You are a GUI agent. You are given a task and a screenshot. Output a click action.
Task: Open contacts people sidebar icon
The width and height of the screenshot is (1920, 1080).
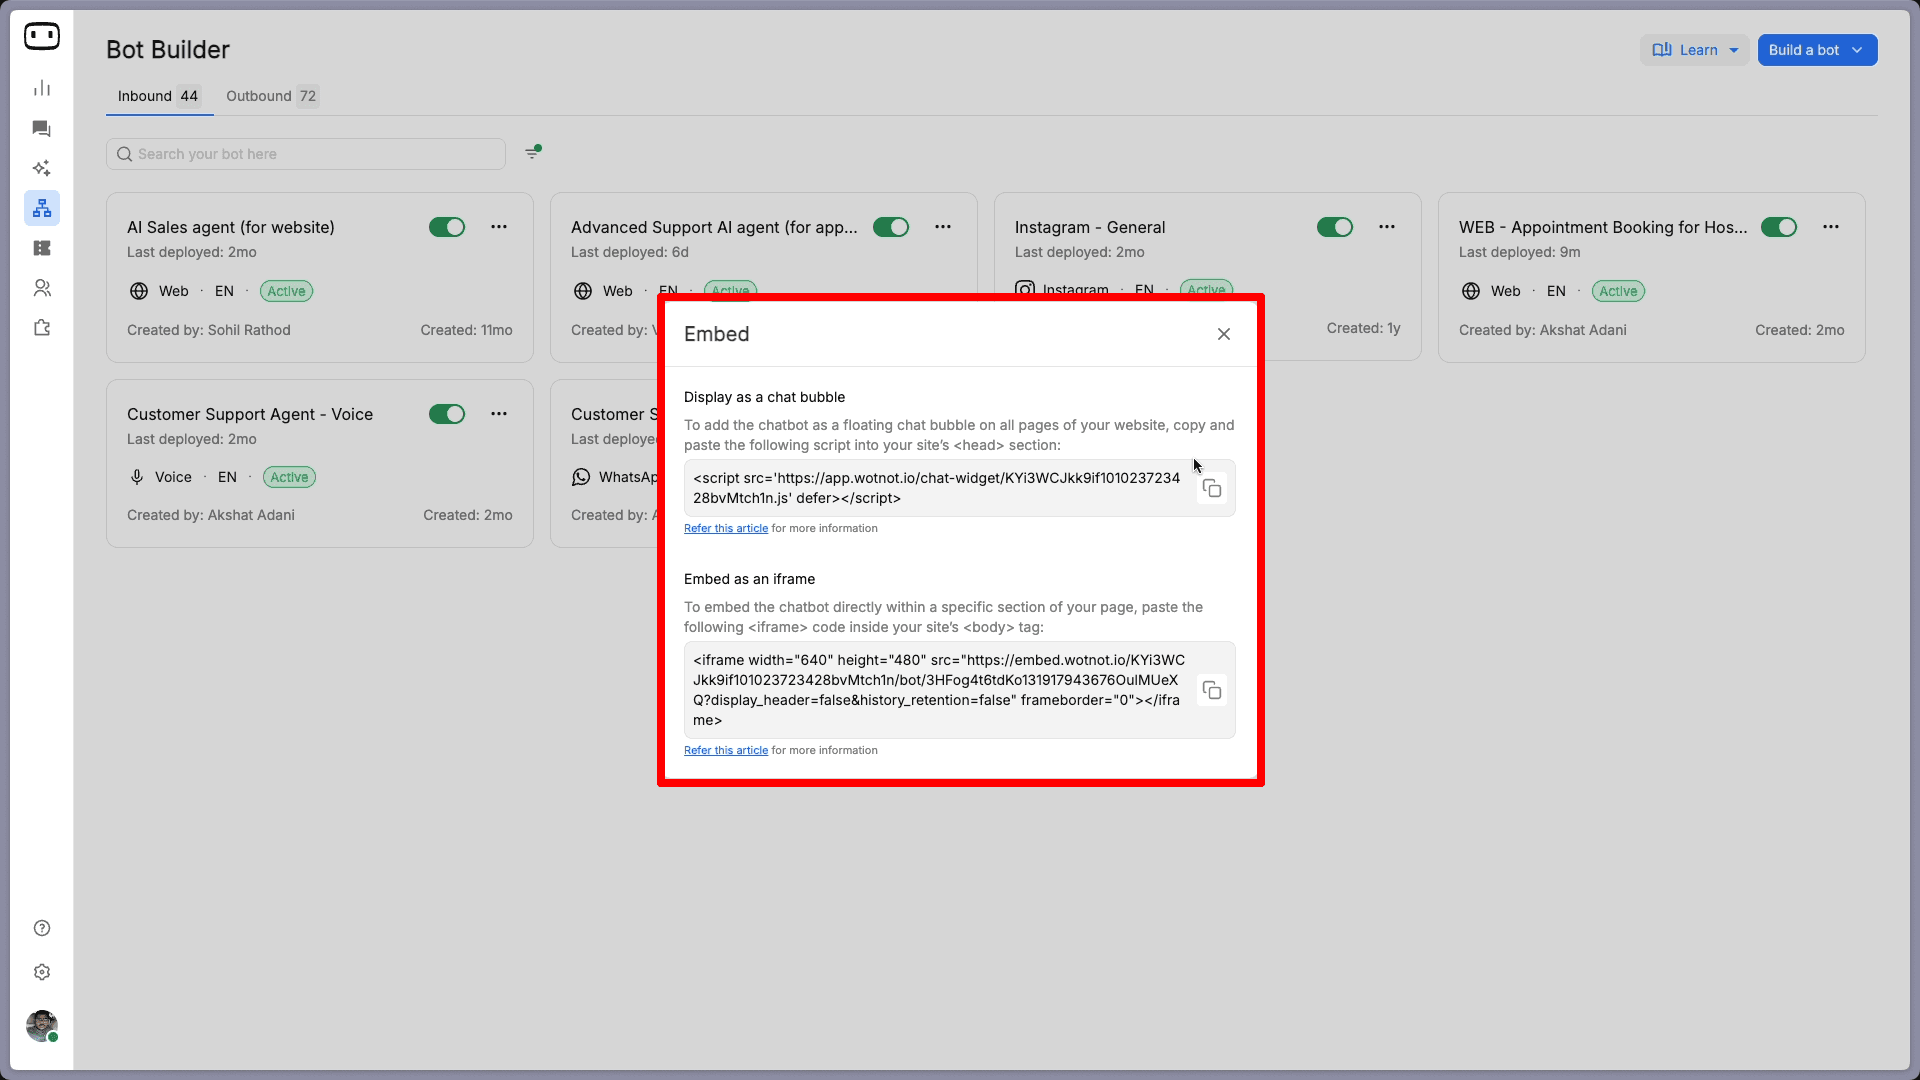[x=42, y=288]
